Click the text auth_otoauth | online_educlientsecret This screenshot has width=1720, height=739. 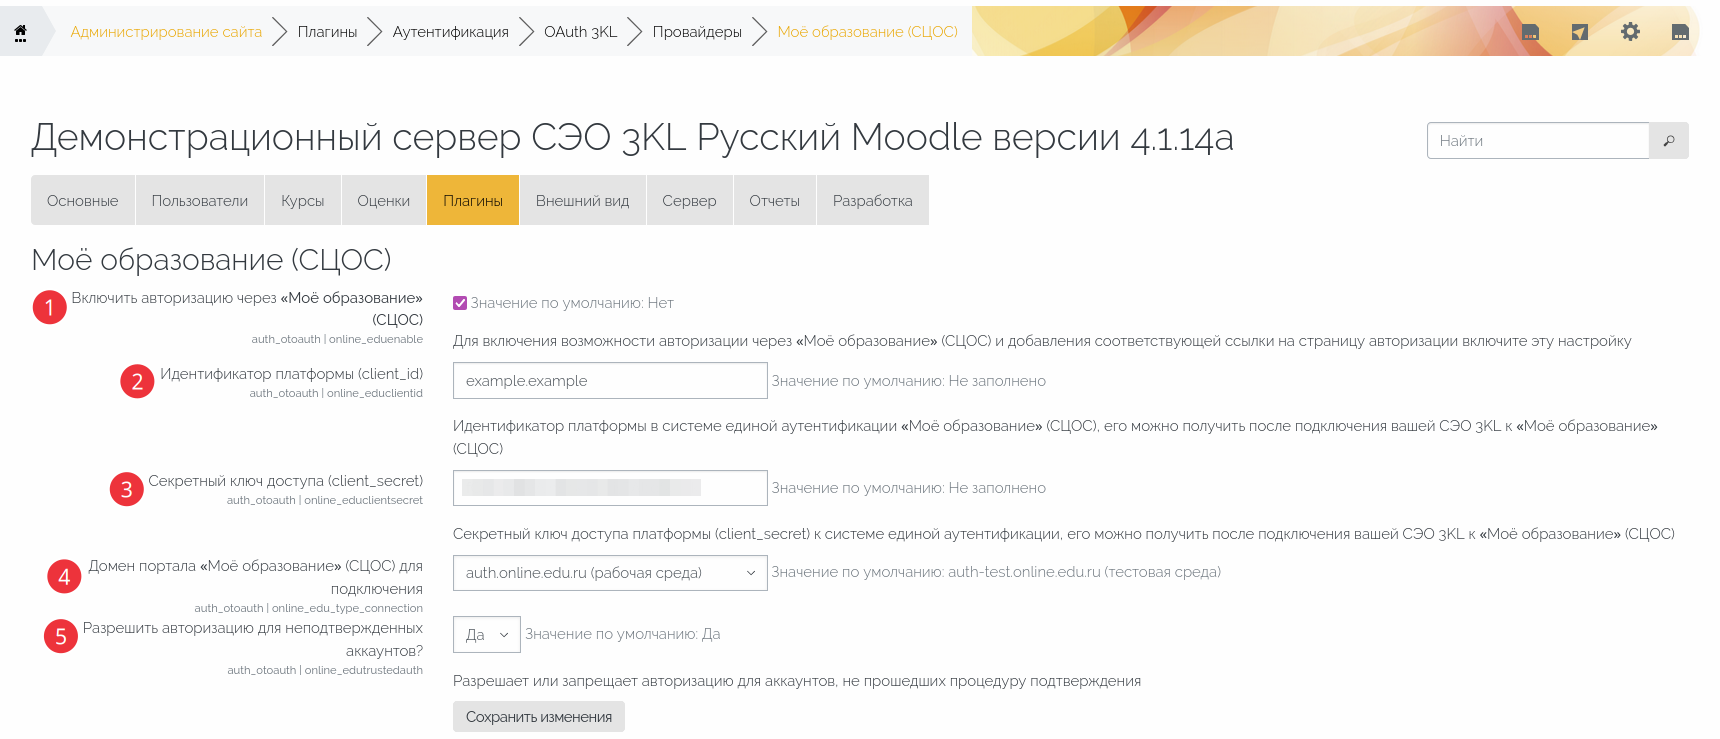coord(325,500)
